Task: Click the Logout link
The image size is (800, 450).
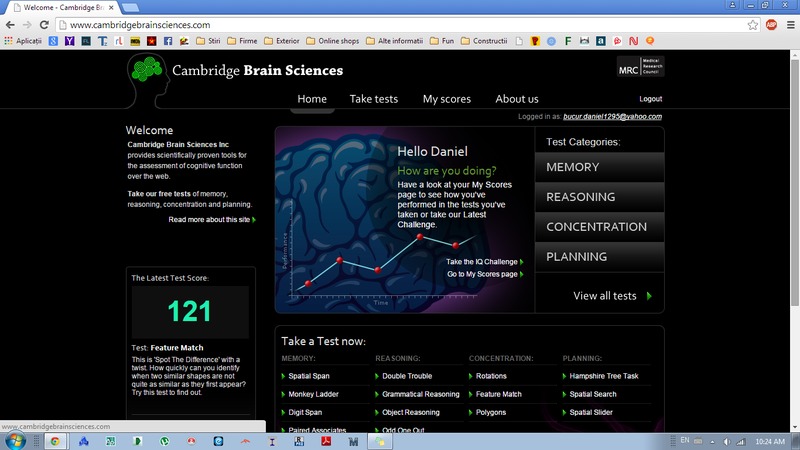Action: [x=651, y=99]
